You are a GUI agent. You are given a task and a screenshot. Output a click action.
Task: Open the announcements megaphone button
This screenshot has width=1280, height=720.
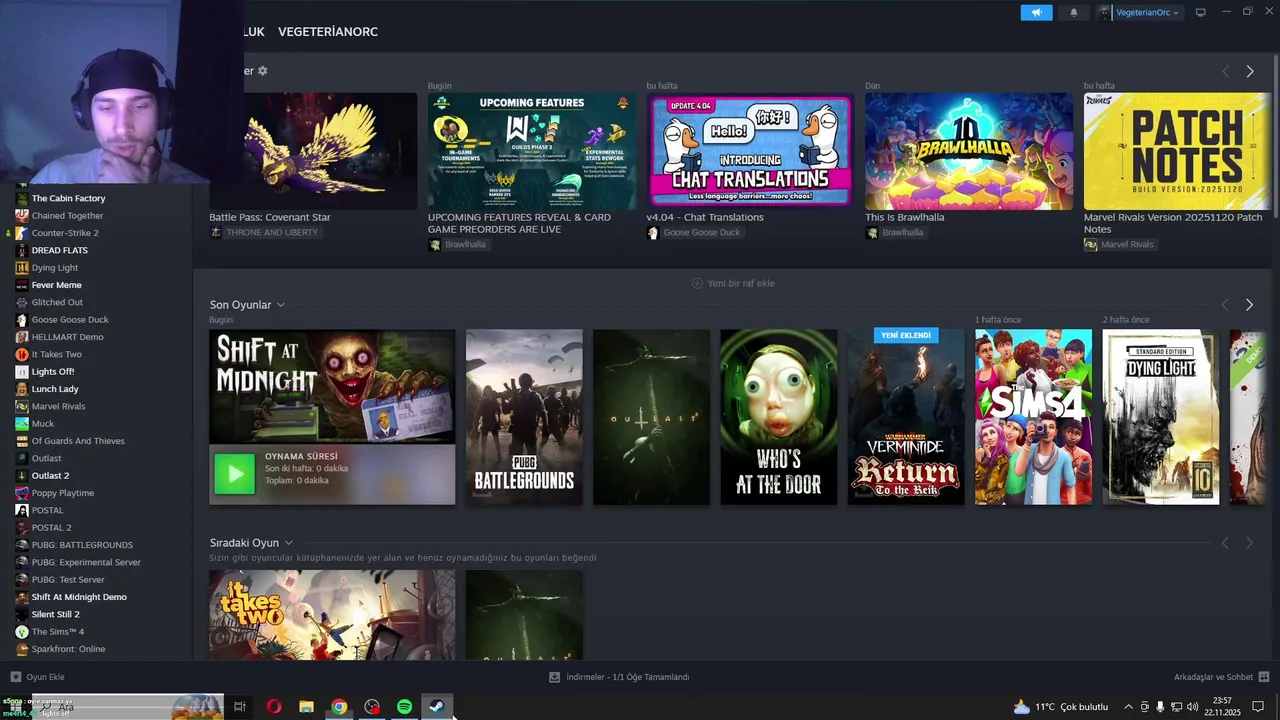1036,13
